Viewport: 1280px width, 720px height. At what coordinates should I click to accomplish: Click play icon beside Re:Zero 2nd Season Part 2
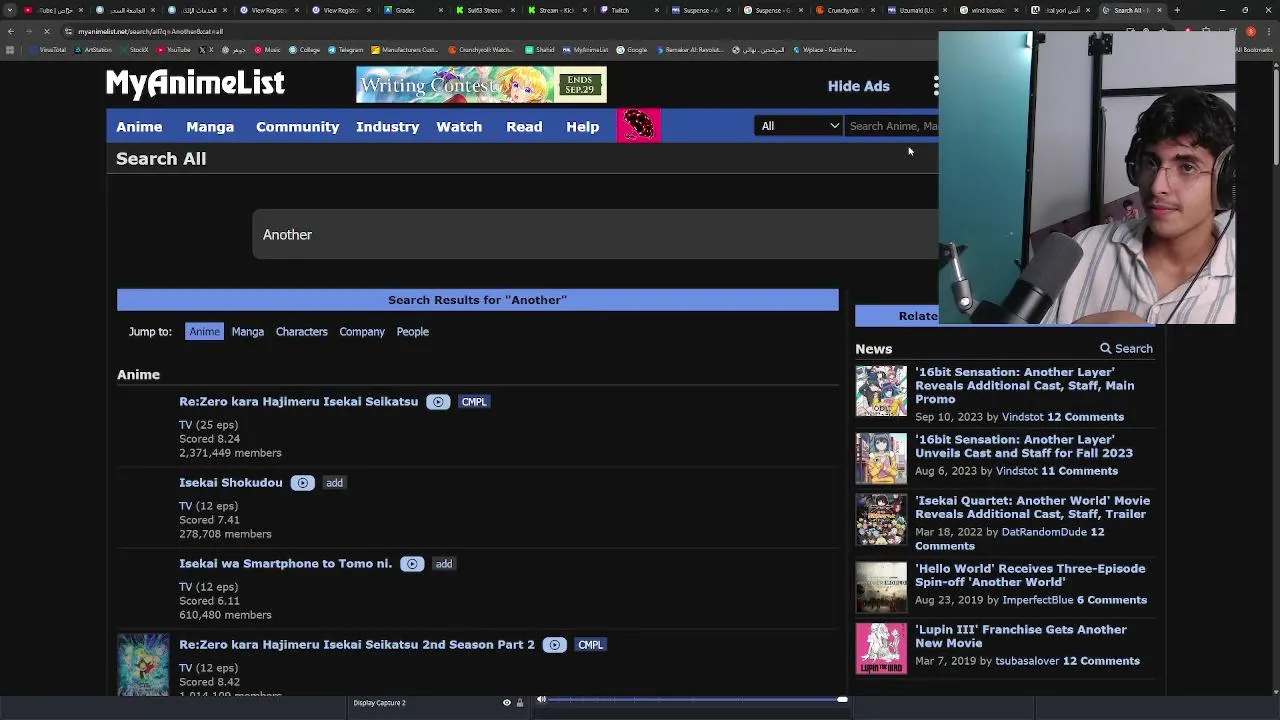555,644
